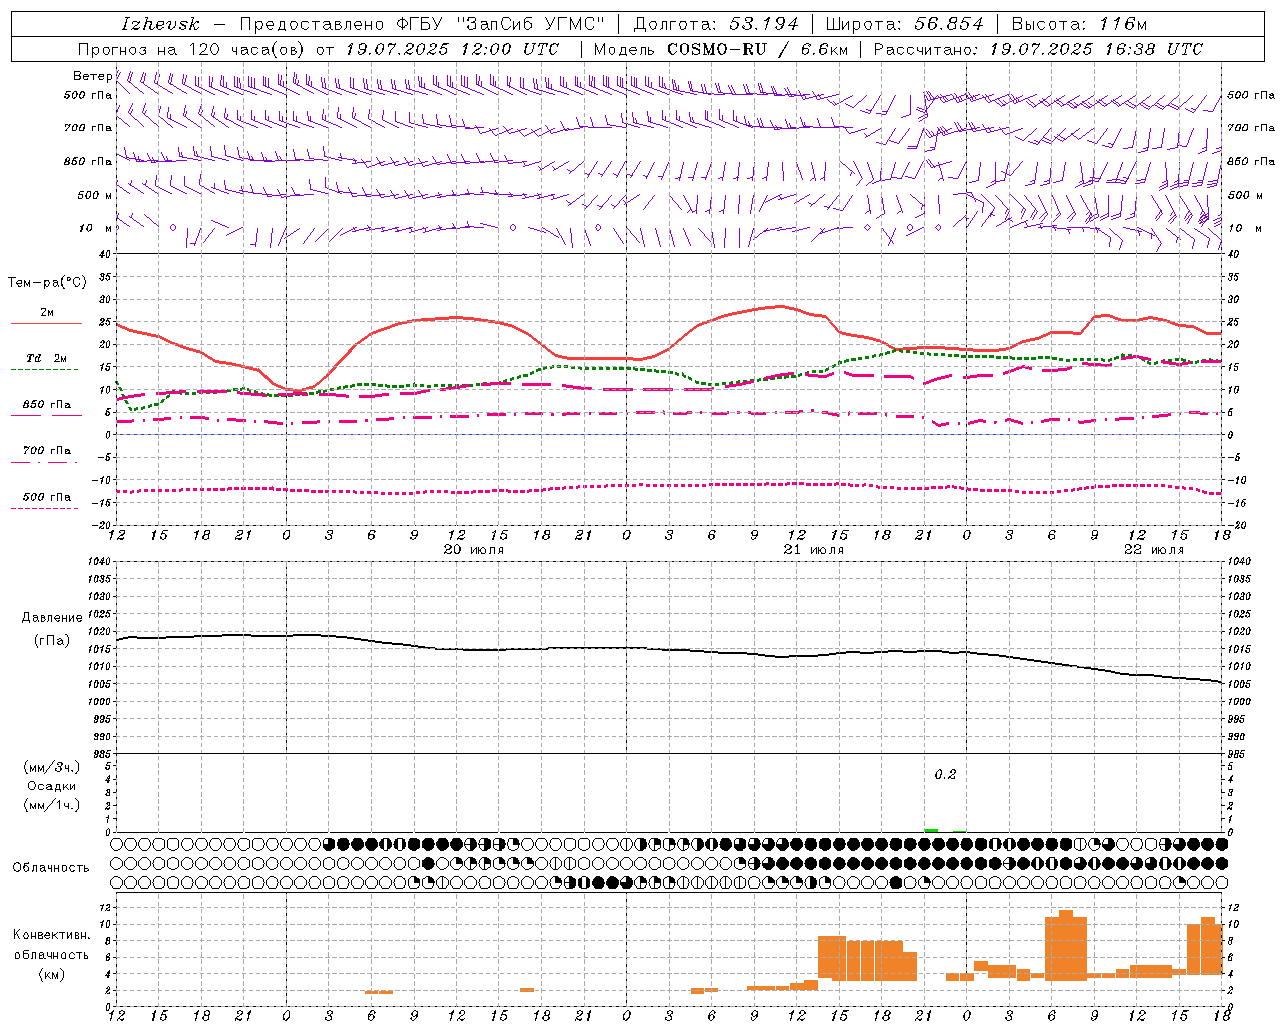Click the elevation 'Высота: 116м'
The image size is (1280, 1024).
1079,24
